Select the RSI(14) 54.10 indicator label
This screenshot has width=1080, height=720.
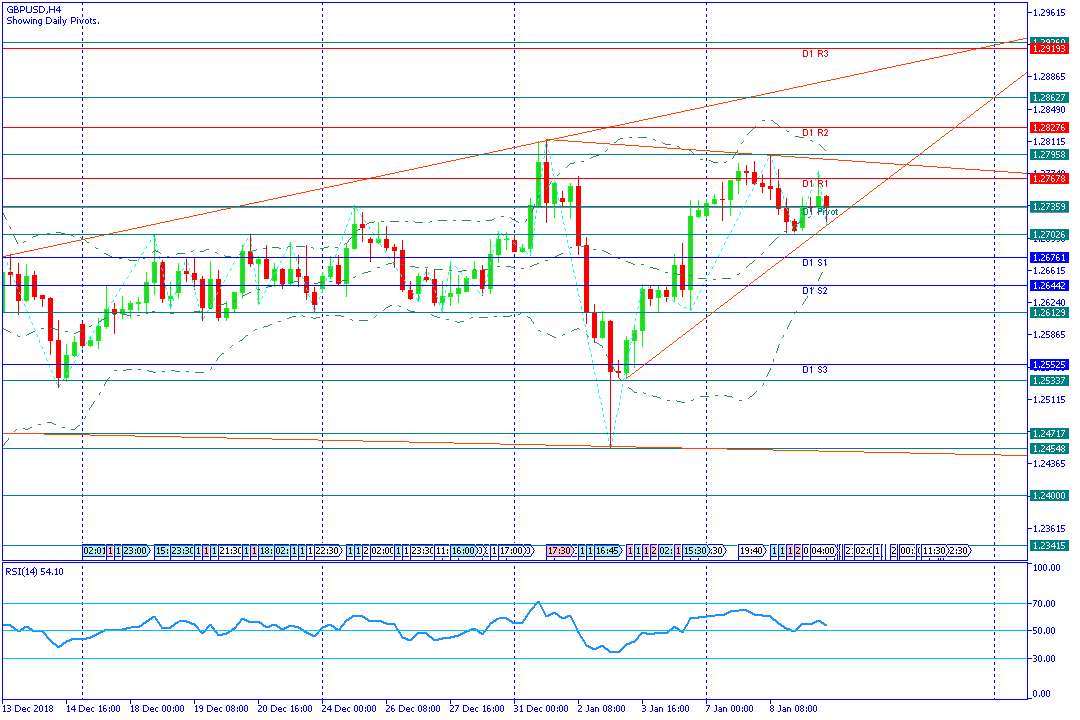36,572
